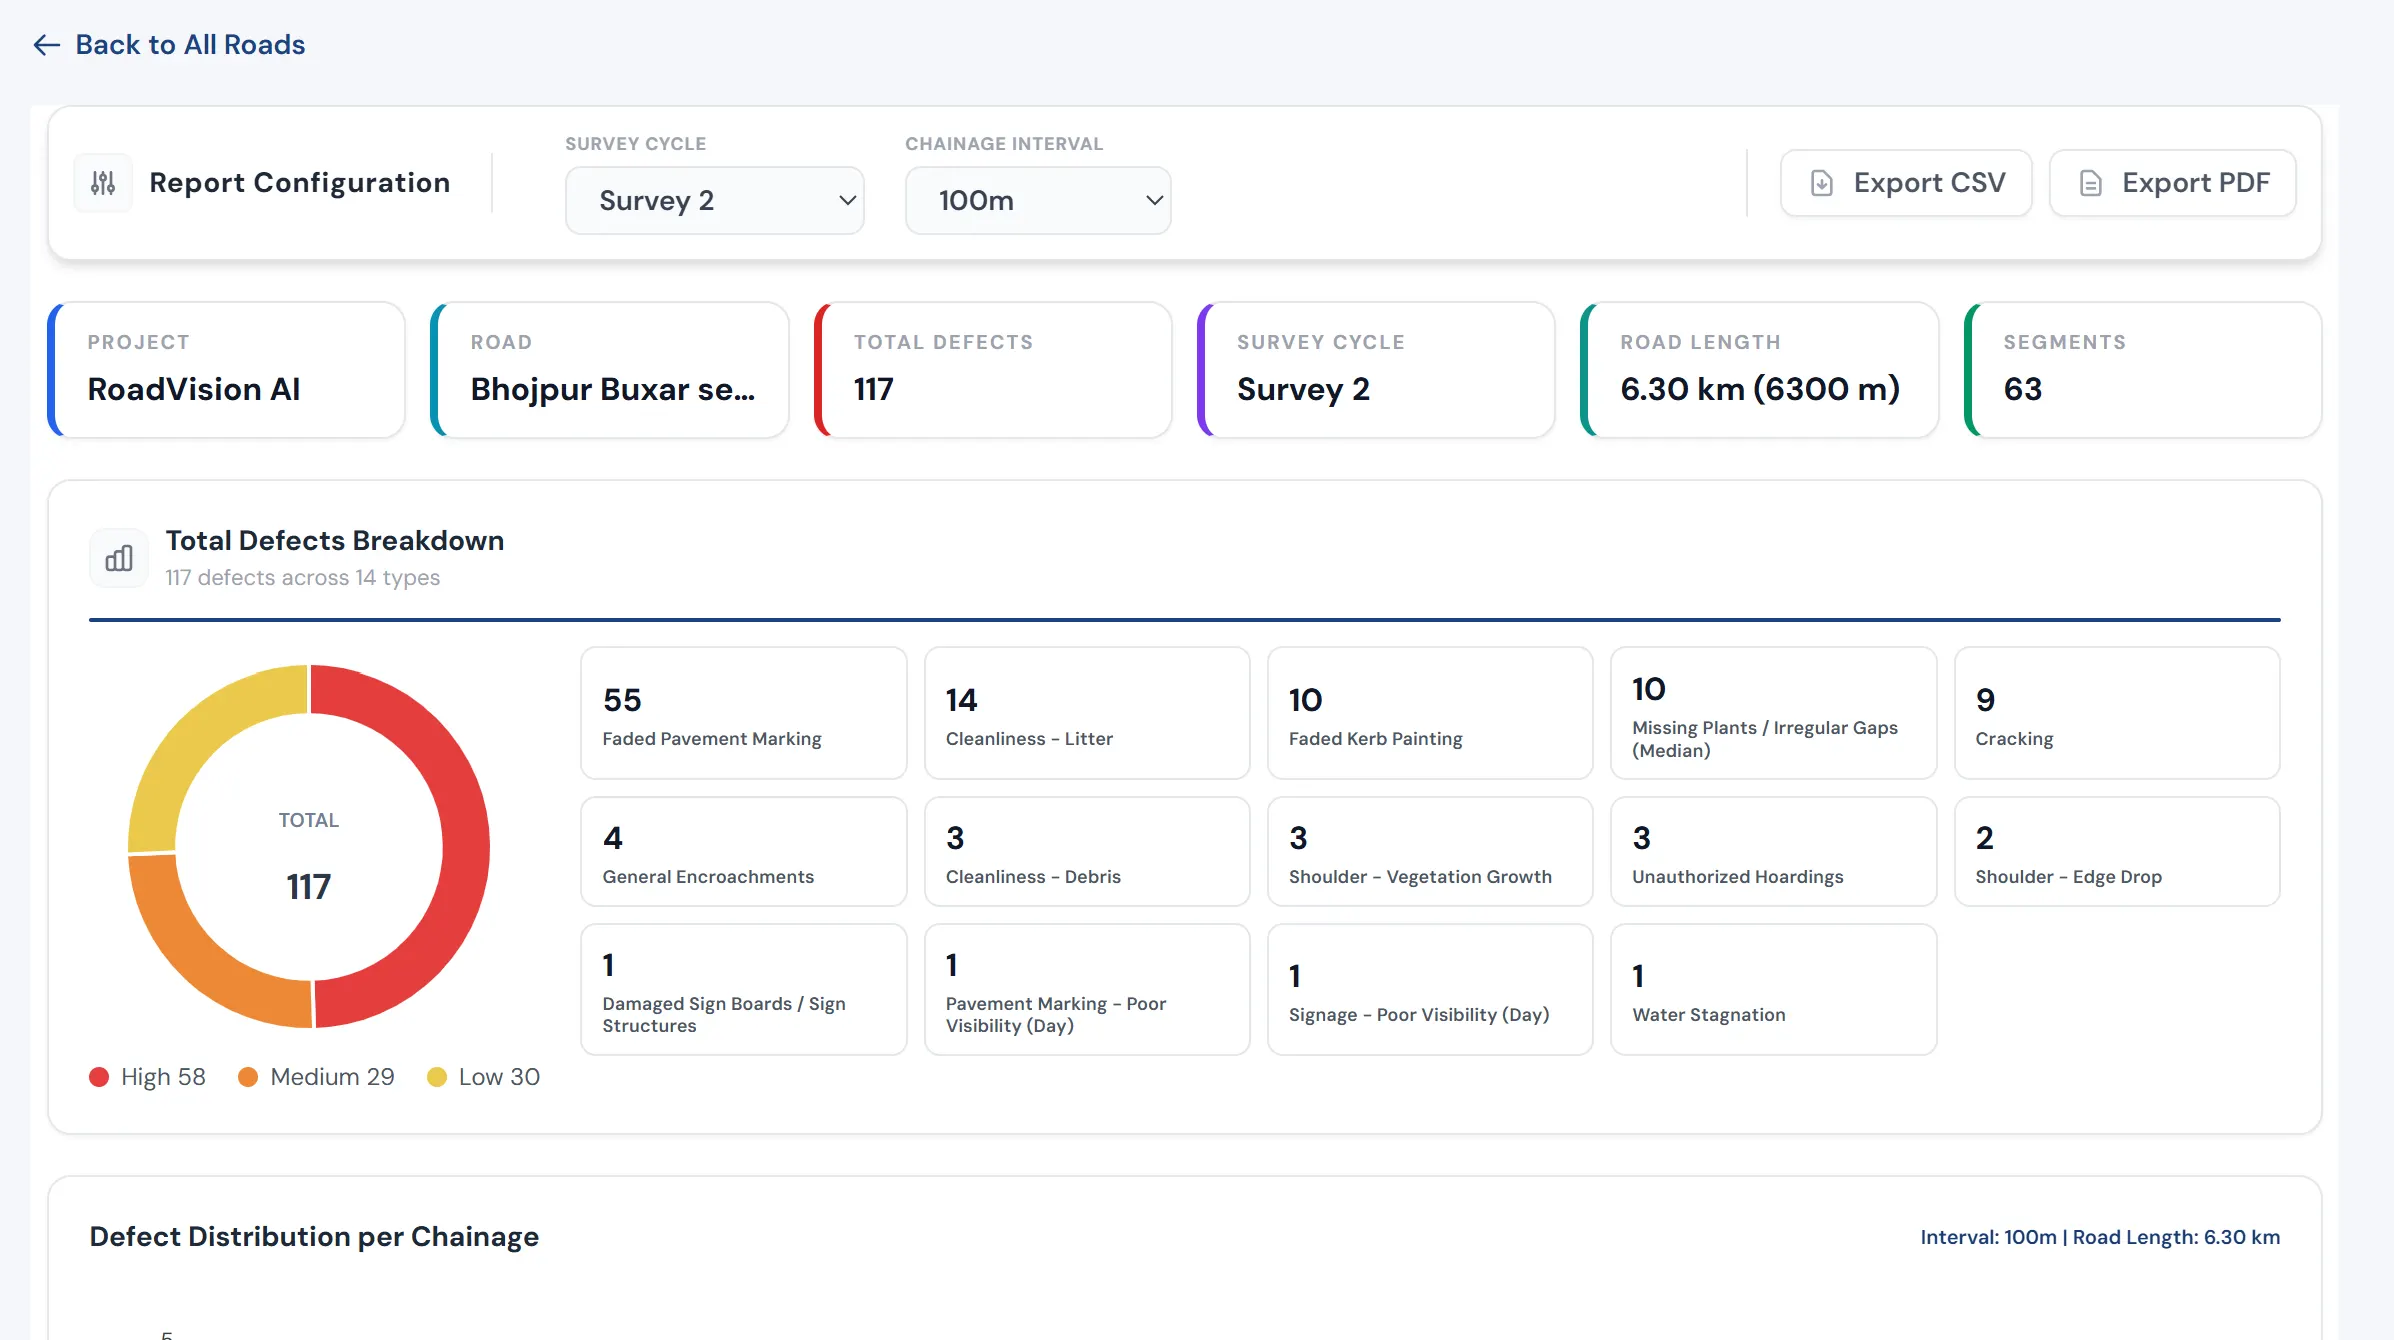Export the report as PDF

tap(2173, 183)
